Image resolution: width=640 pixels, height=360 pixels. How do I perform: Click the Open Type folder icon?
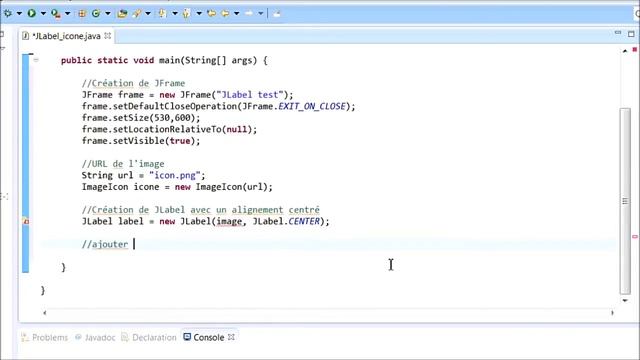pyautogui.click(x=122, y=13)
